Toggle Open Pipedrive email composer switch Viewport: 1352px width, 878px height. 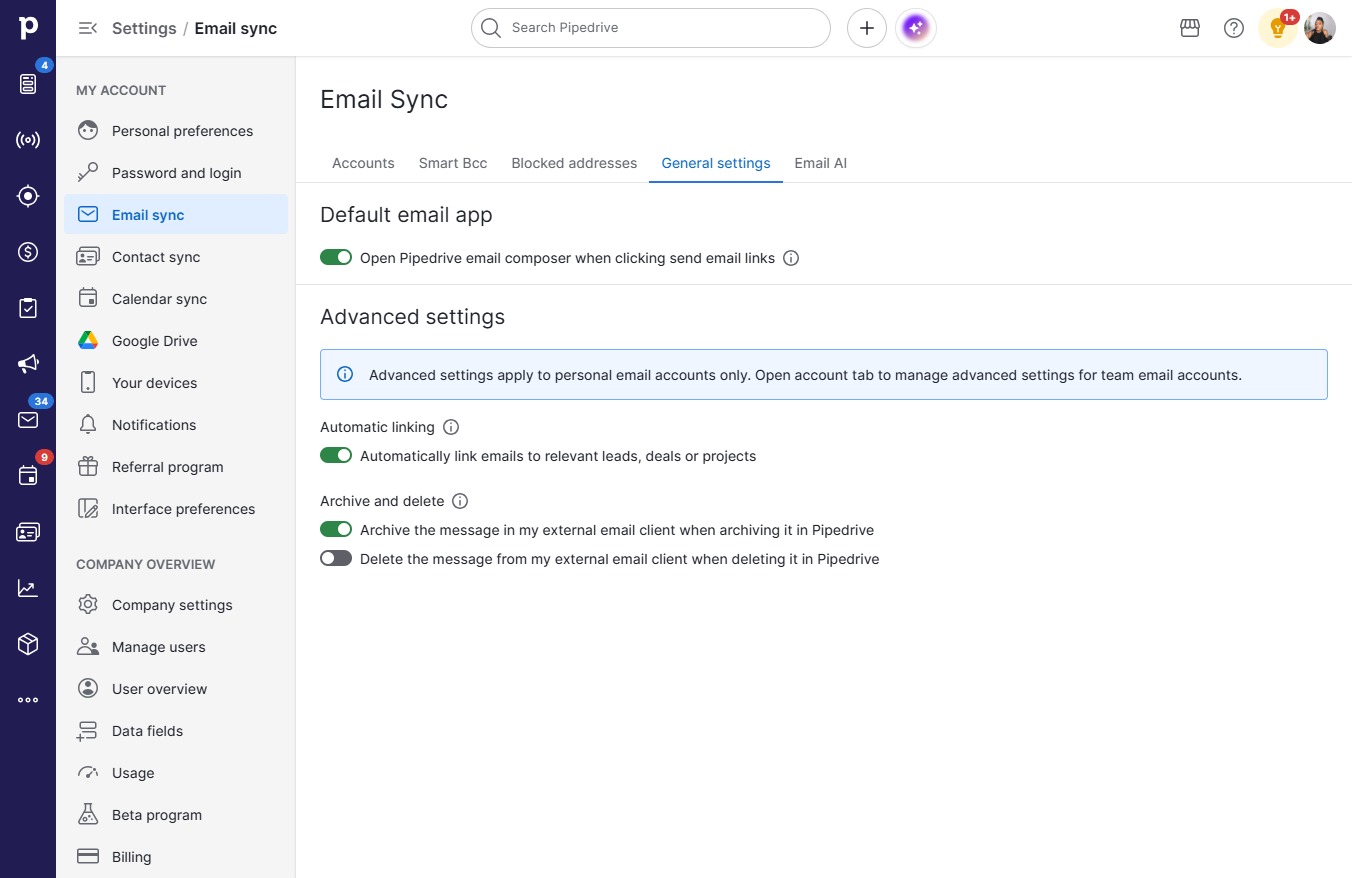[336, 258]
